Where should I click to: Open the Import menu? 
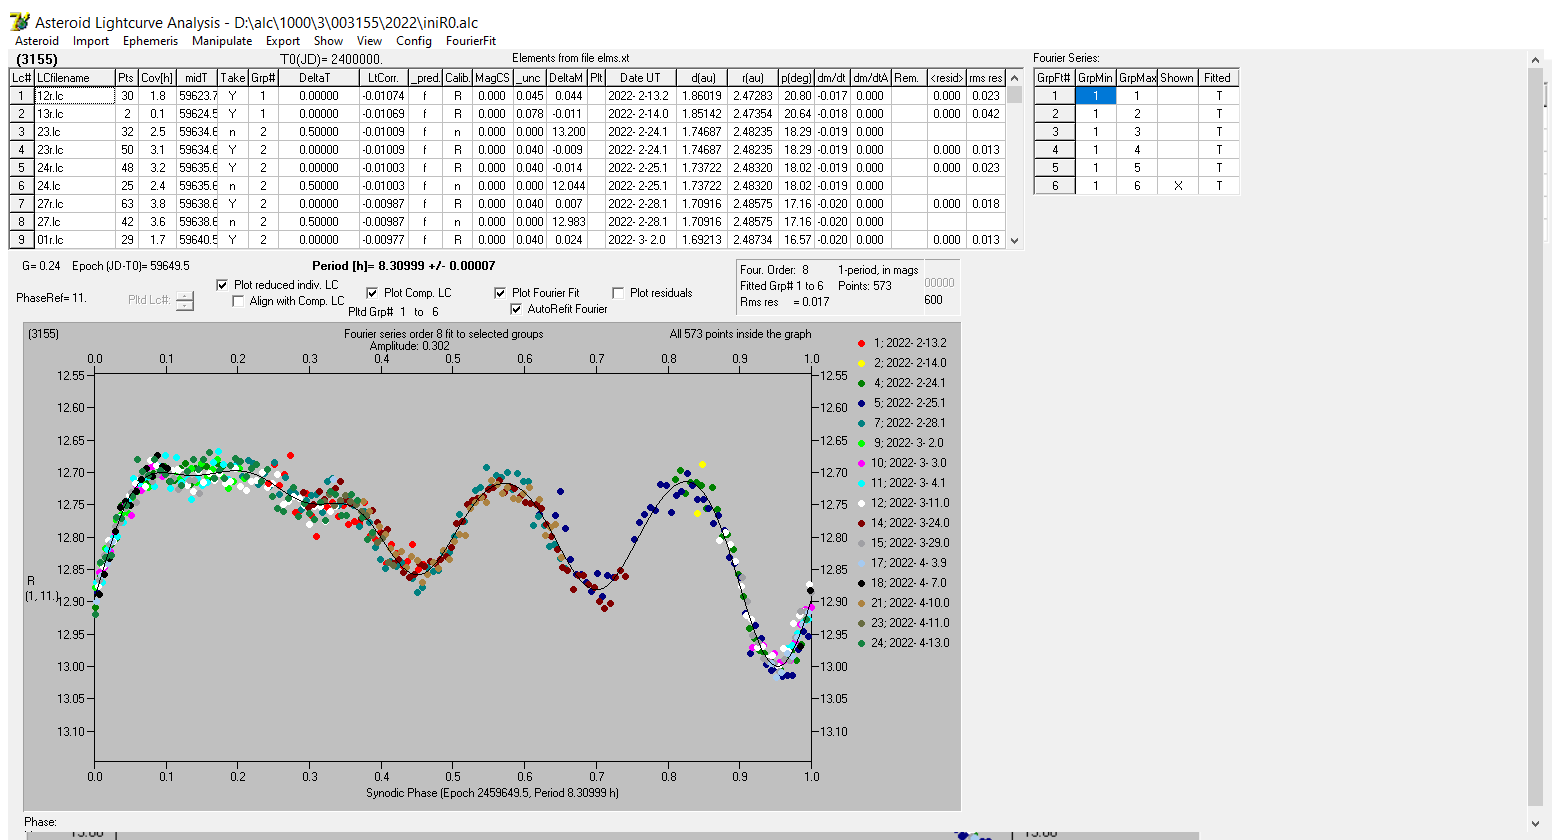tap(91, 41)
